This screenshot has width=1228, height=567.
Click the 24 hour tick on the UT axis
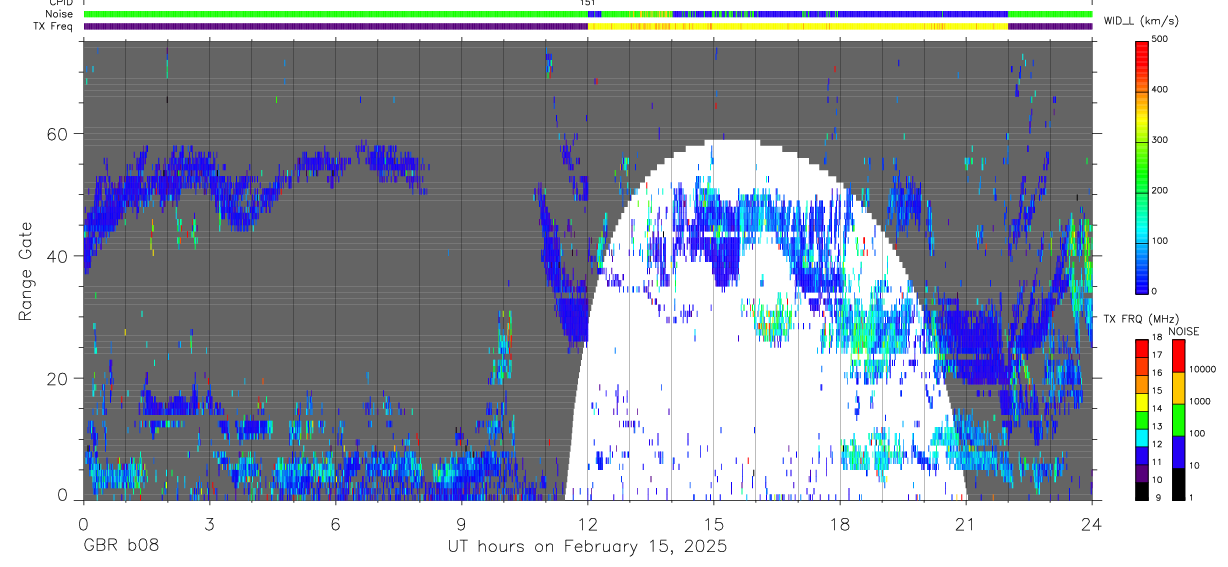(x=1092, y=522)
